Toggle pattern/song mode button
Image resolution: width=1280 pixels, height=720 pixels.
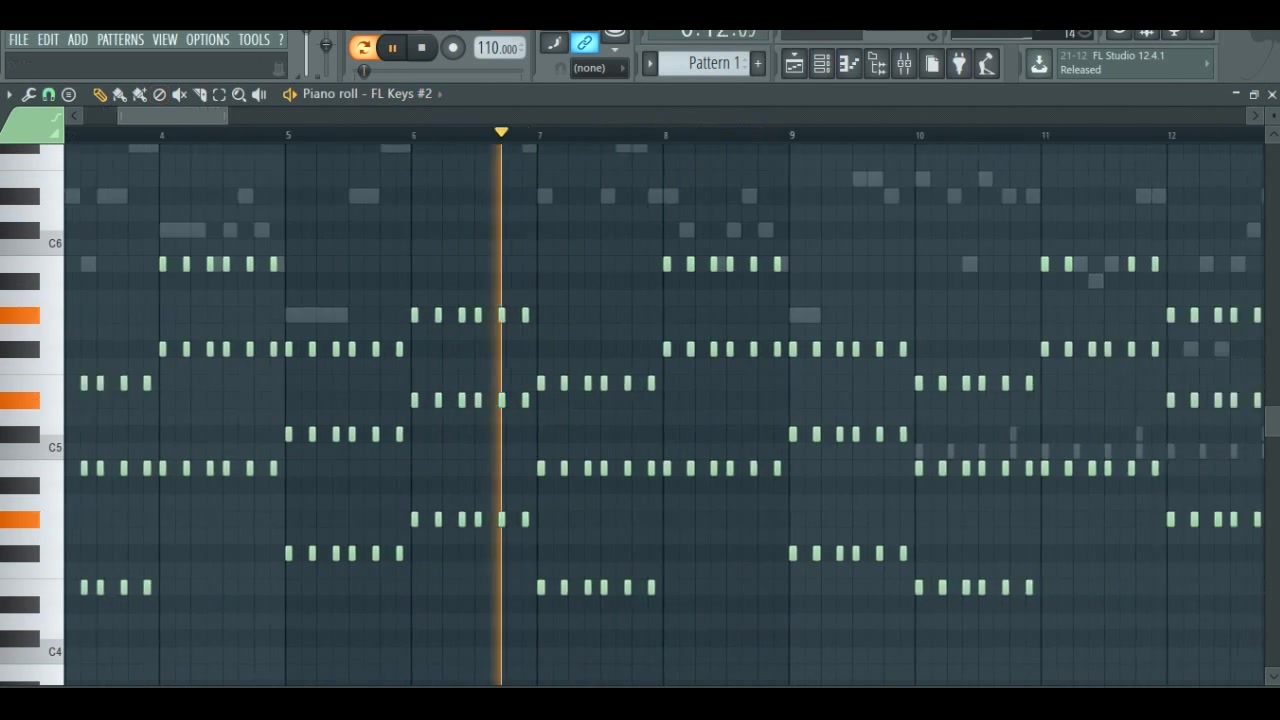tap(363, 48)
